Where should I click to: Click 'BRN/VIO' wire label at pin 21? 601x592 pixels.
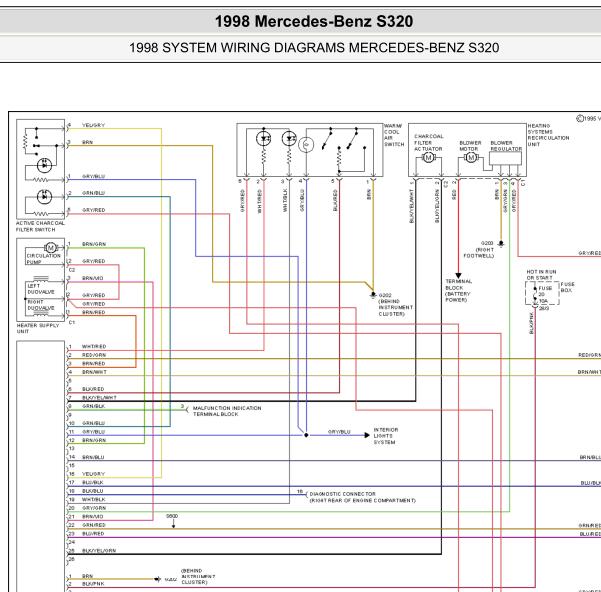tap(93, 517)
